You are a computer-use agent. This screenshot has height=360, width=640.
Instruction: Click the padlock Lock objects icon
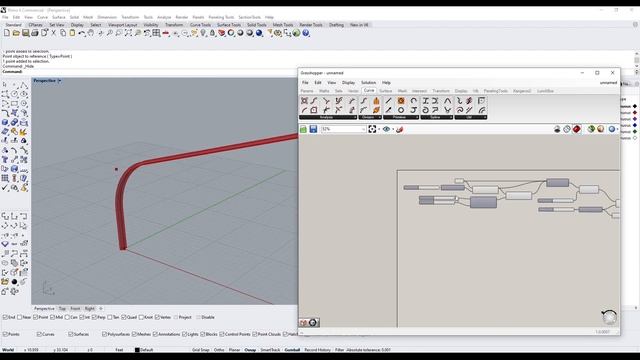(x=212, y=33)
